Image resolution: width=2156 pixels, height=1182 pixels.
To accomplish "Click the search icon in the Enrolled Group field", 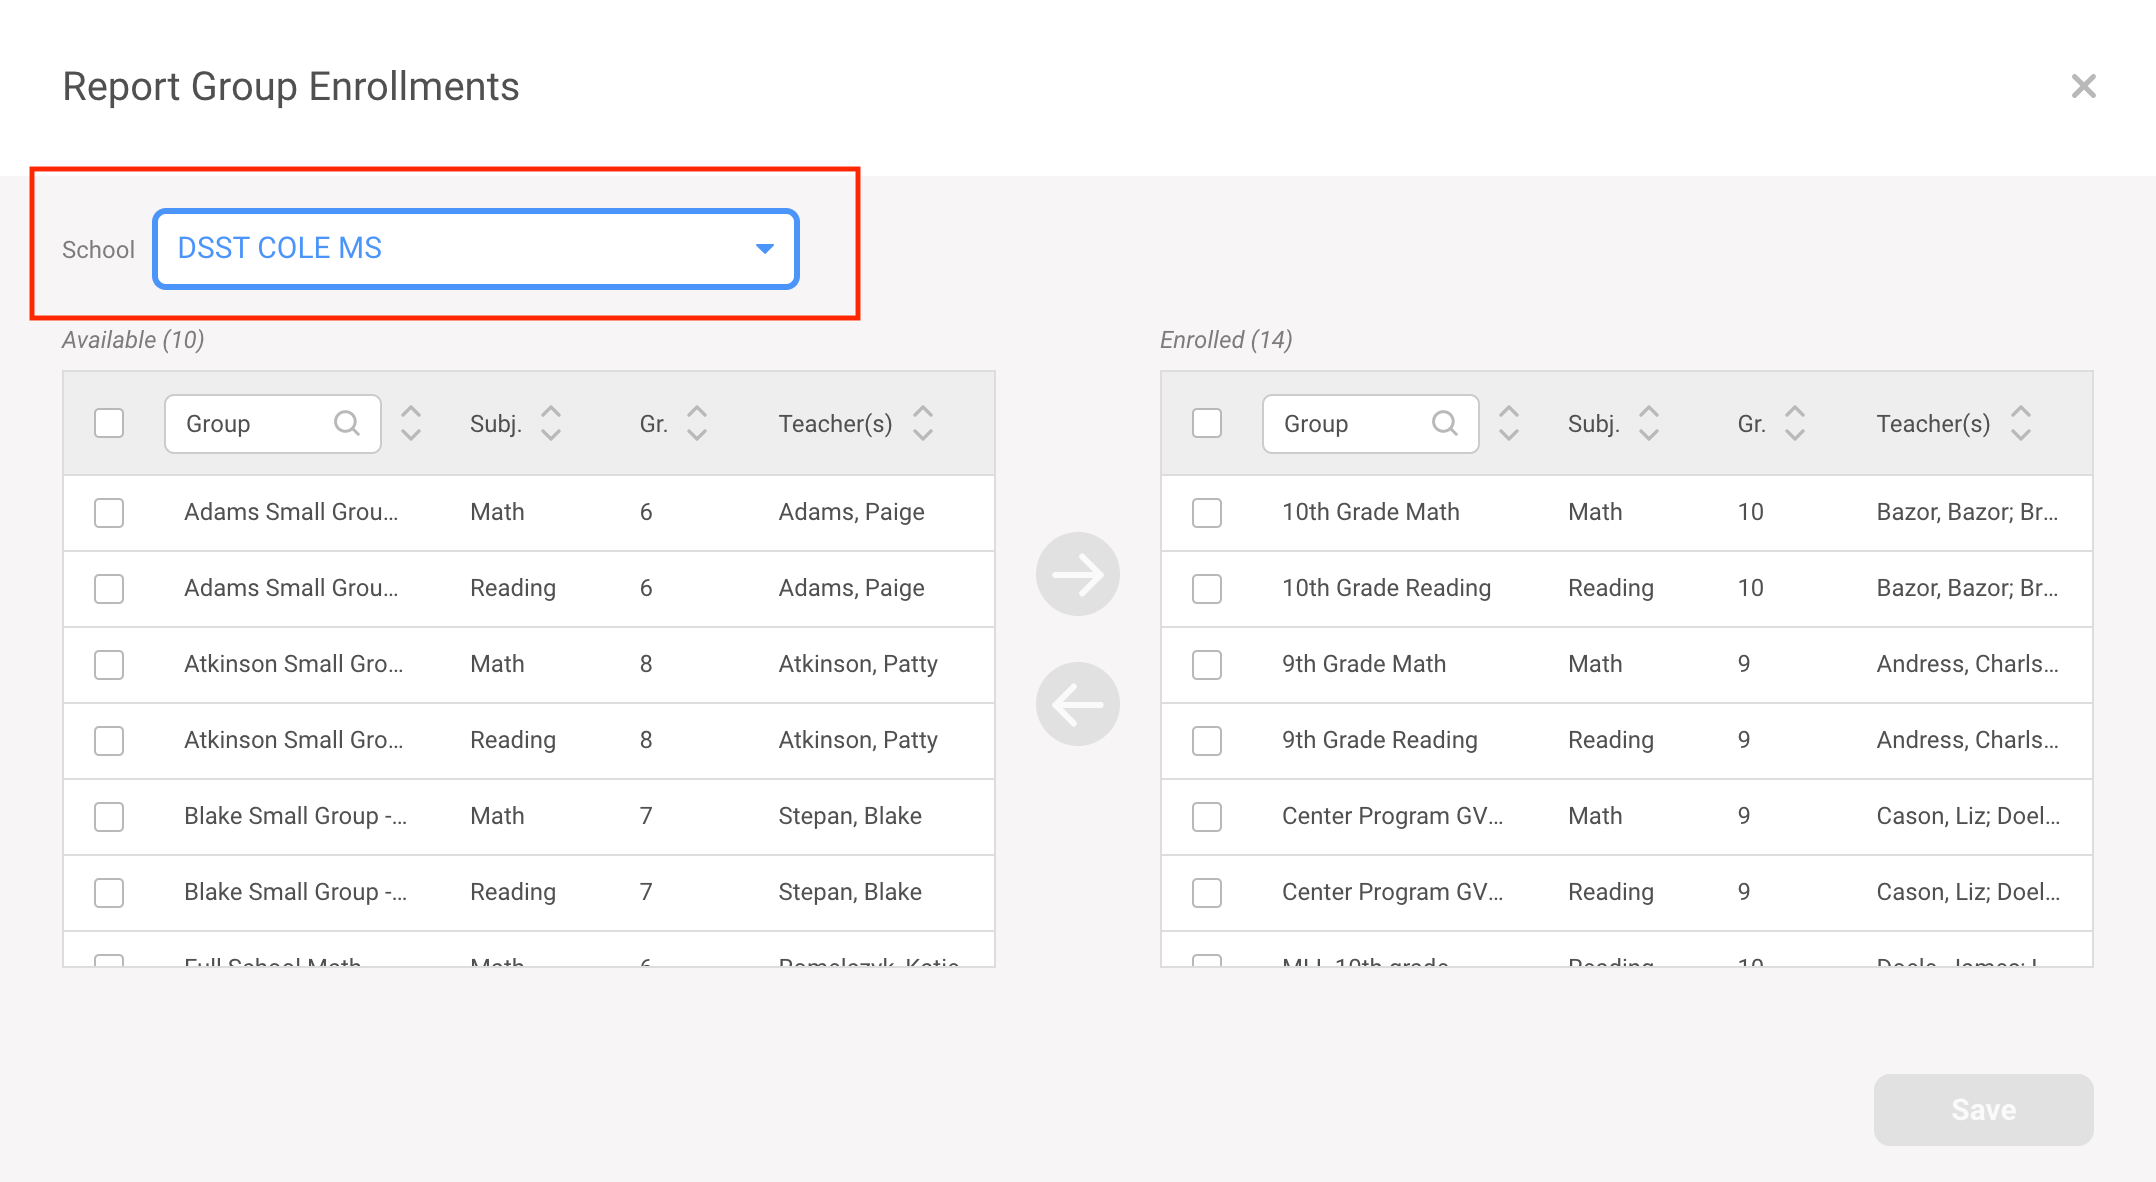I will (1445, 423).
